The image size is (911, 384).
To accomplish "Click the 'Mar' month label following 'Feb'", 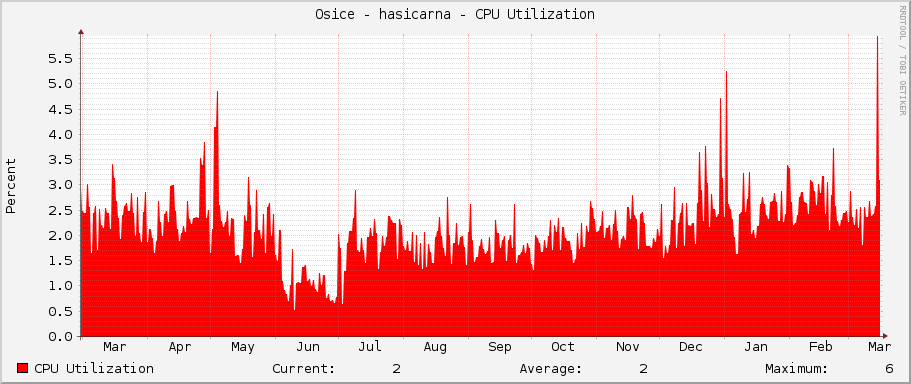I will [x=880, y=347].
